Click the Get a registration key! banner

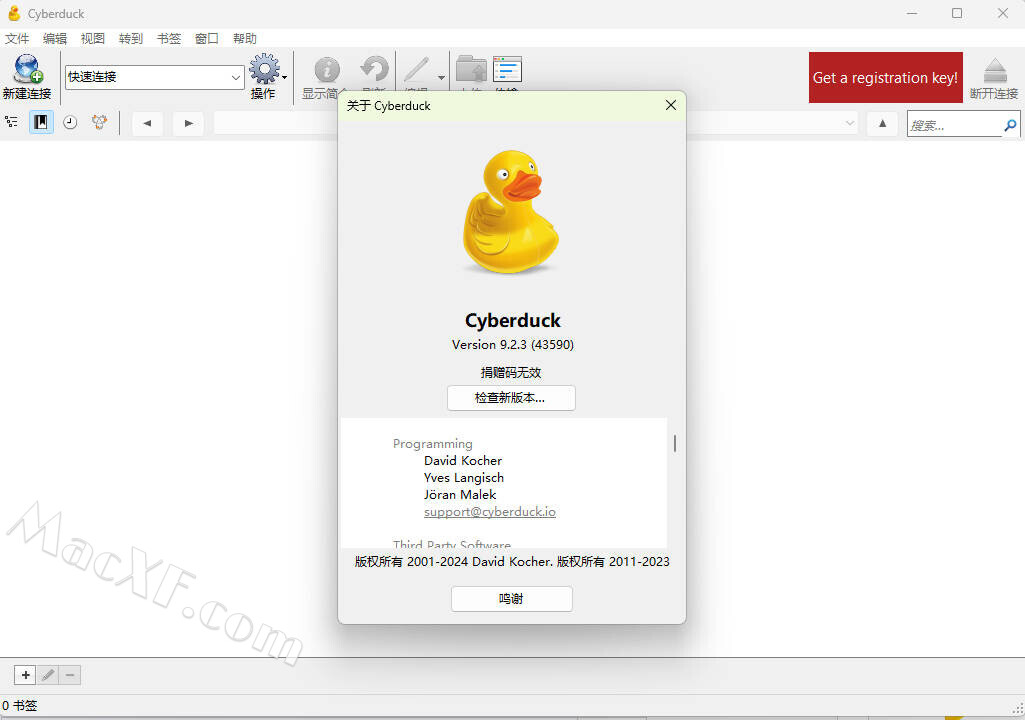coord(885,78)
